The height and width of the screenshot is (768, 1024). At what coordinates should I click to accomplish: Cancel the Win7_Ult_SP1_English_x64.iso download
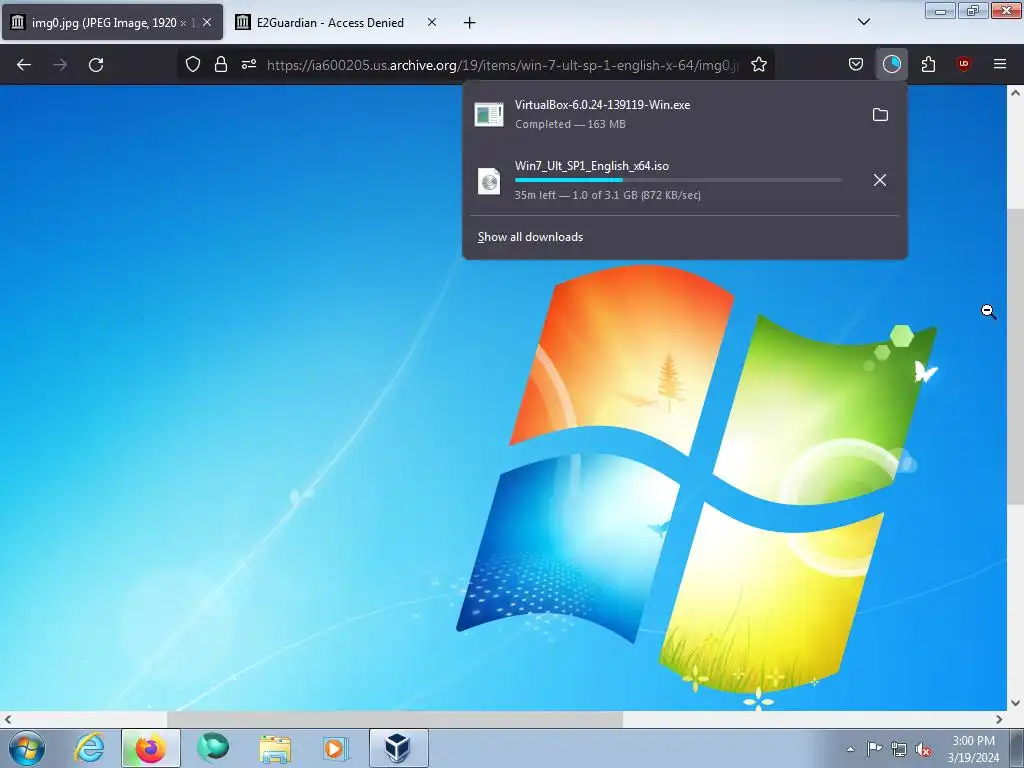pyautogui.click(x=880, y=180)
